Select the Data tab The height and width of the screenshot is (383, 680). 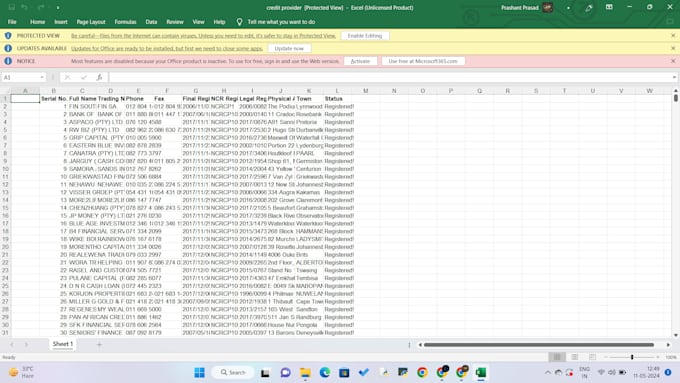(x=151, y=22)
